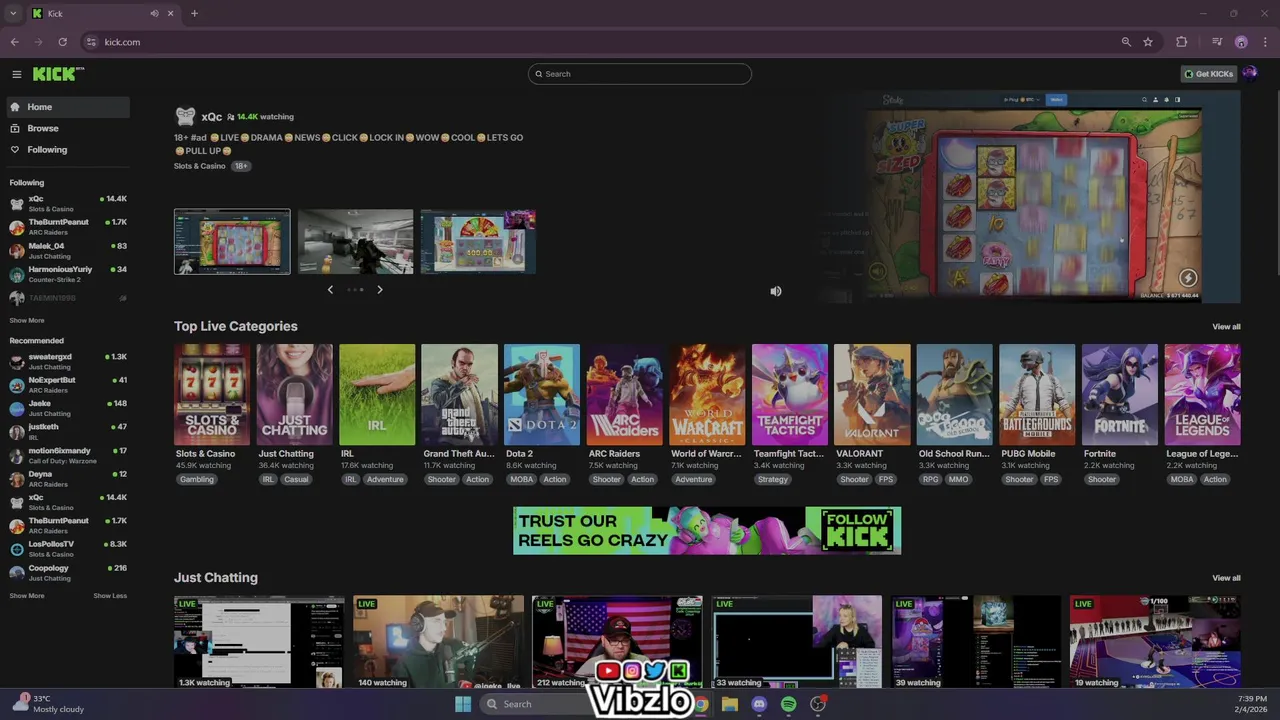Expand Show More under Following

(x=27, y=321)
